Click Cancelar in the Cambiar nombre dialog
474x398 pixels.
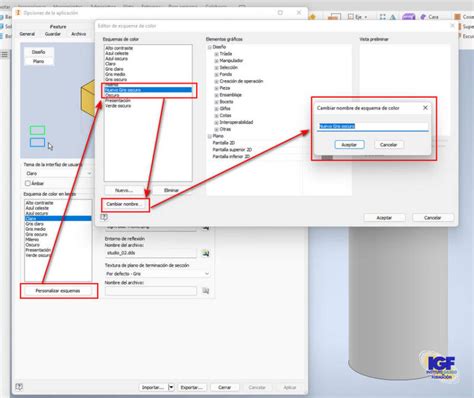[388, 145]
